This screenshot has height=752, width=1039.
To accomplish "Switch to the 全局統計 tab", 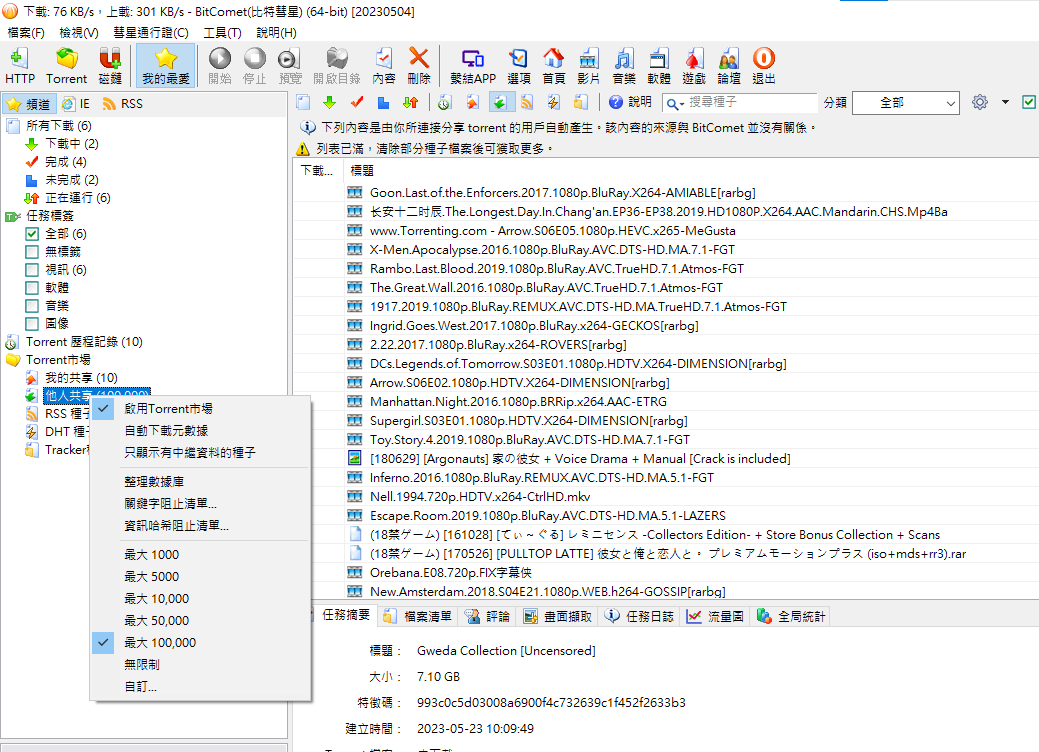I will (x=791, y=616).
